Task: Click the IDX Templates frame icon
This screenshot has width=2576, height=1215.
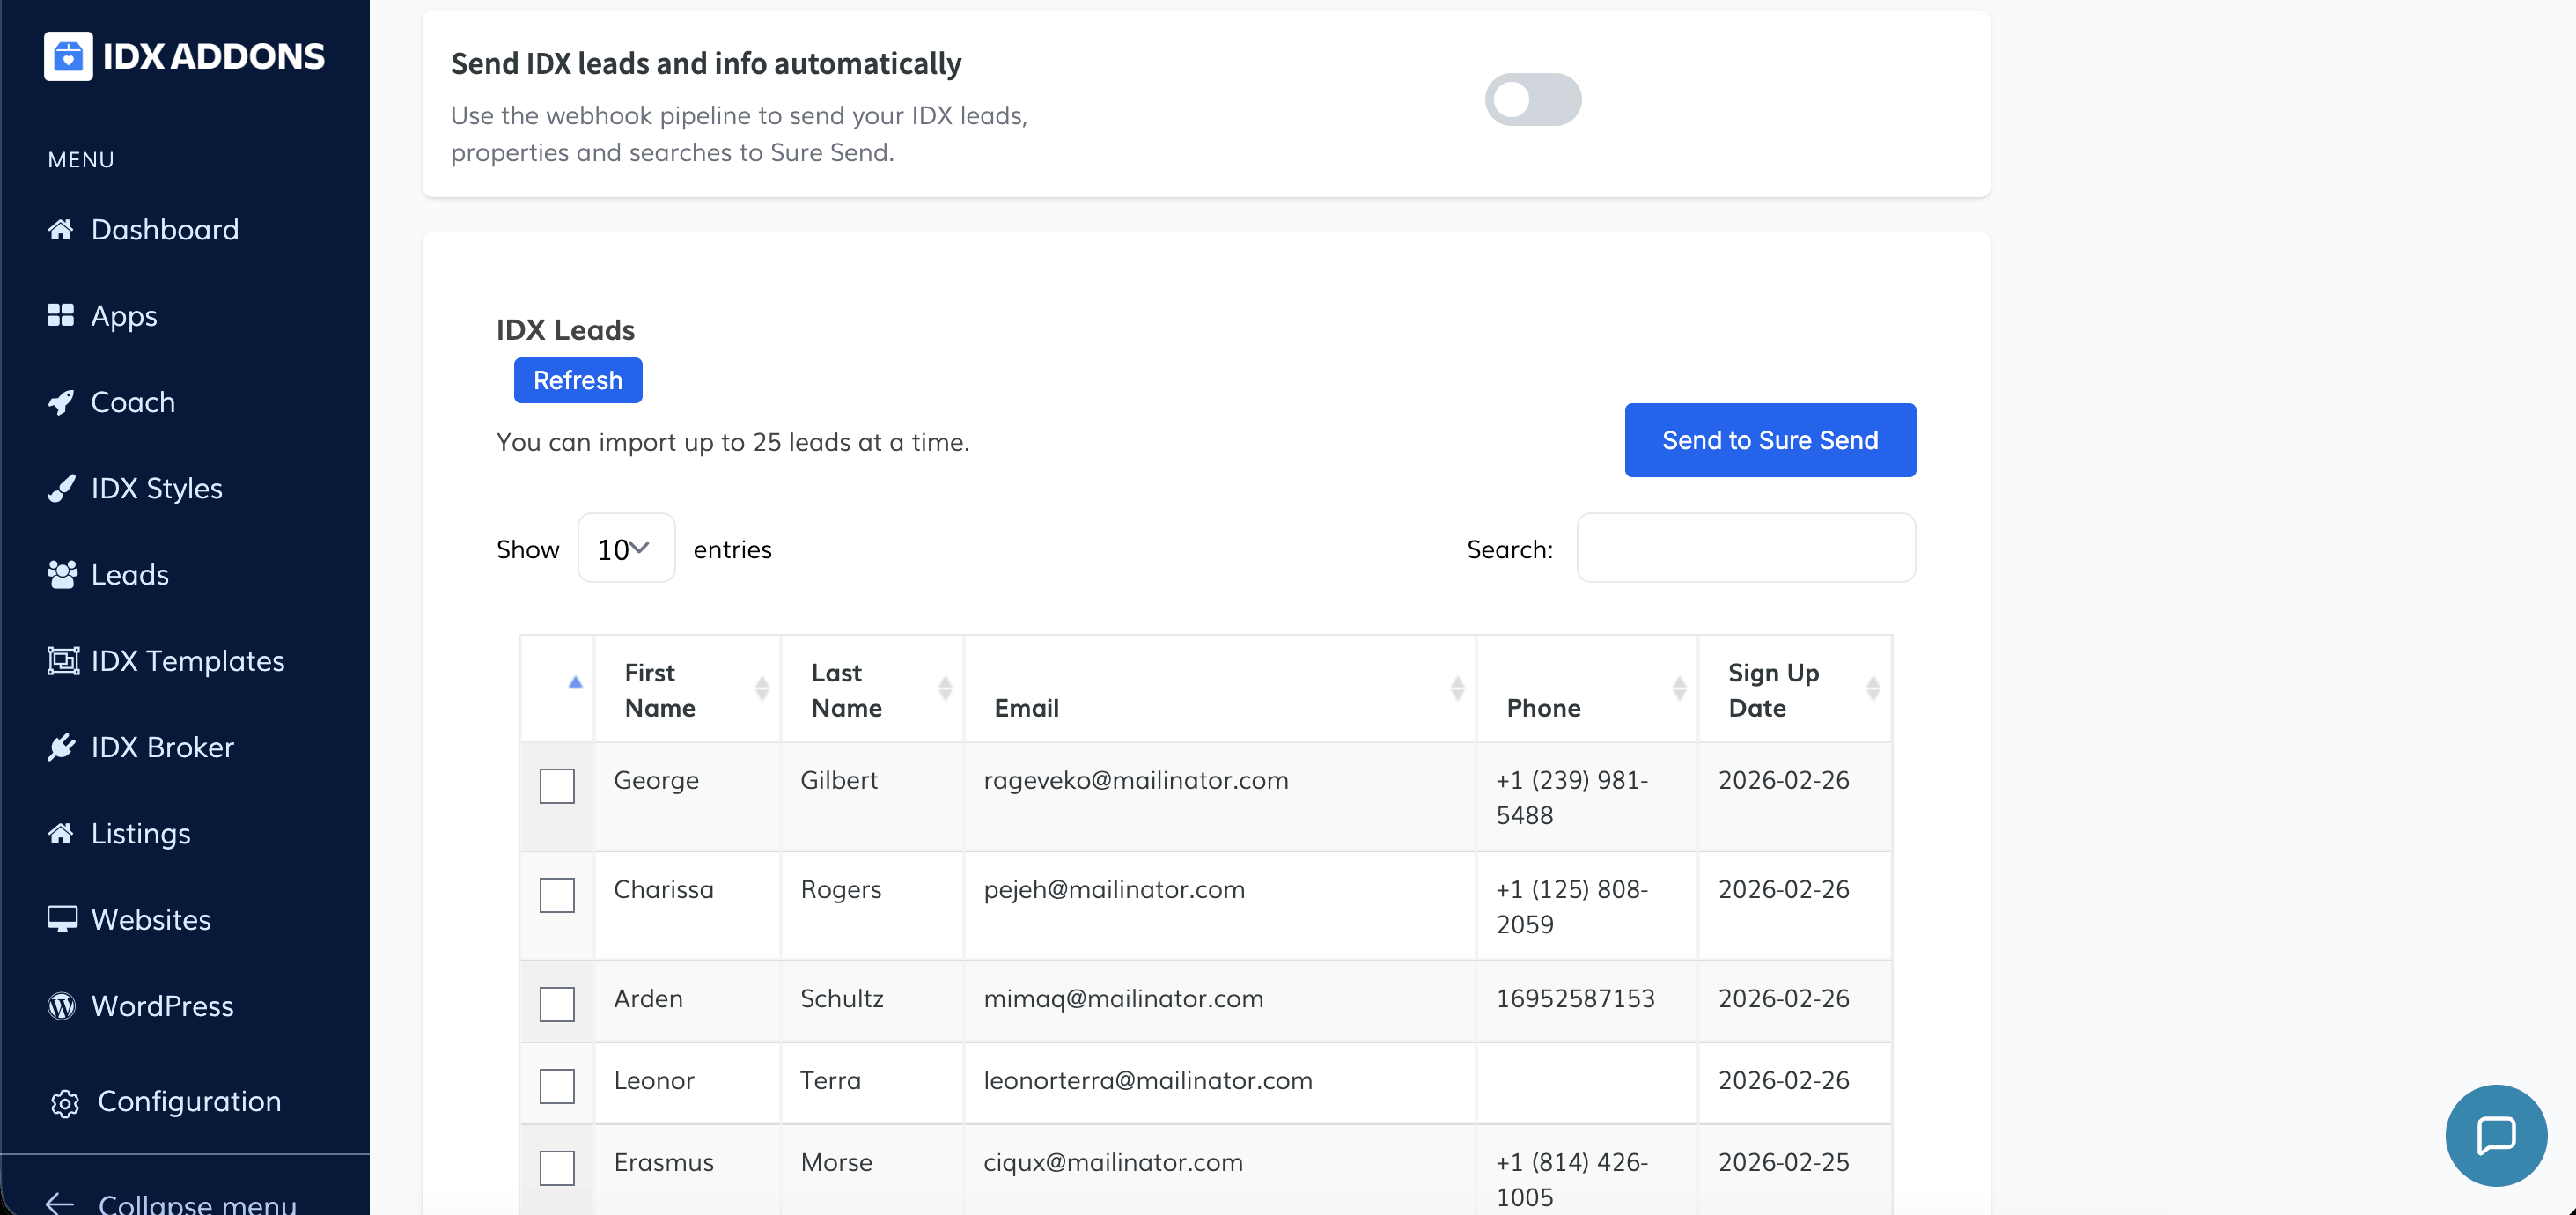Action: (x=62, y=661)
